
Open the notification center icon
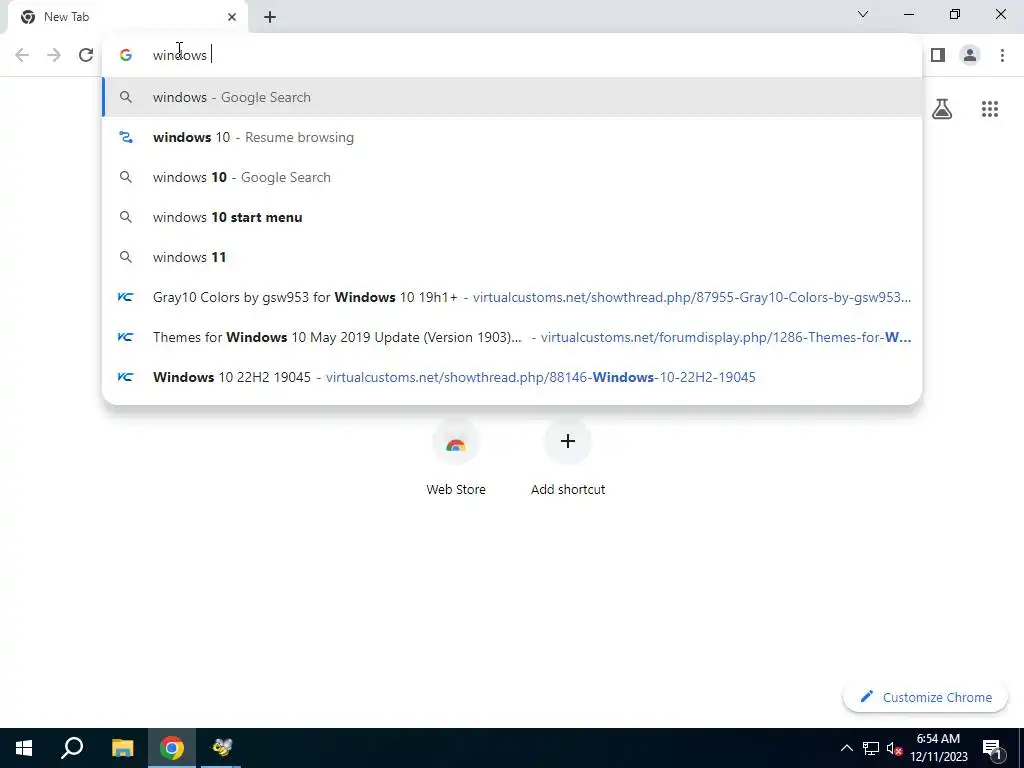[992, 748]
